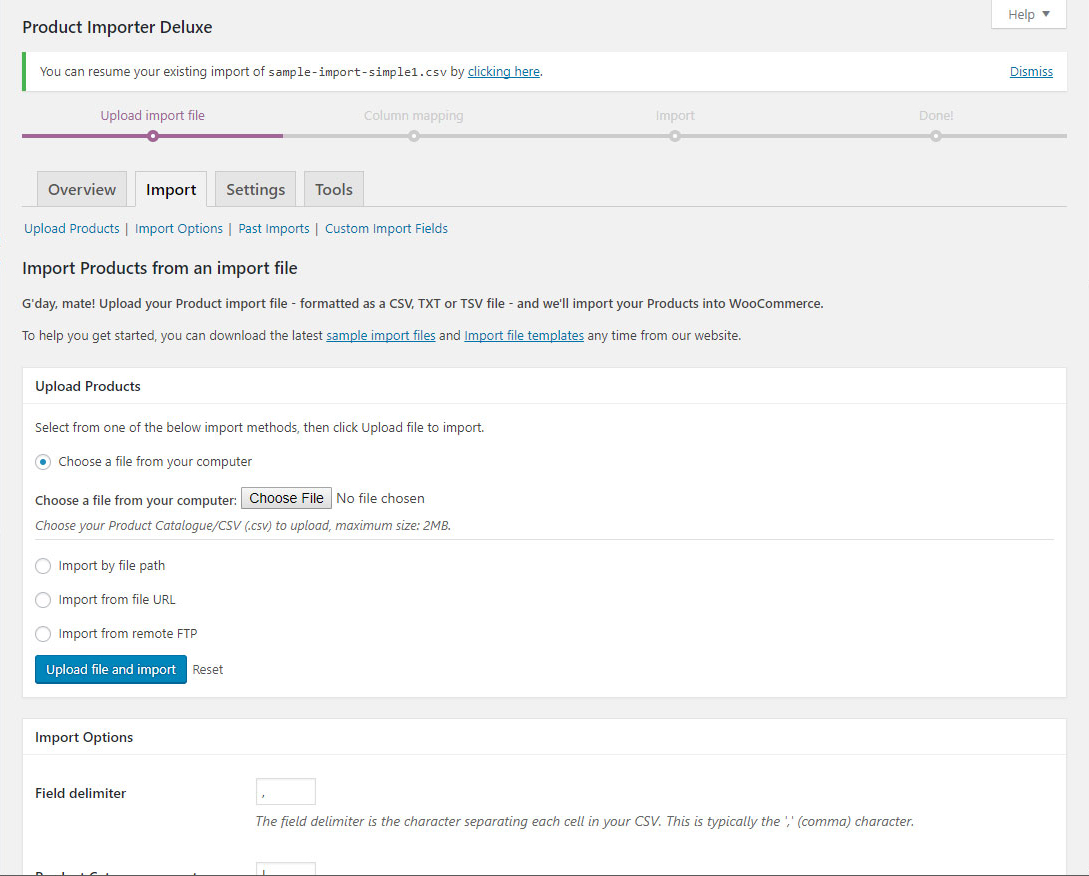Click the Column mapping step marker

[x=413, y=136]
